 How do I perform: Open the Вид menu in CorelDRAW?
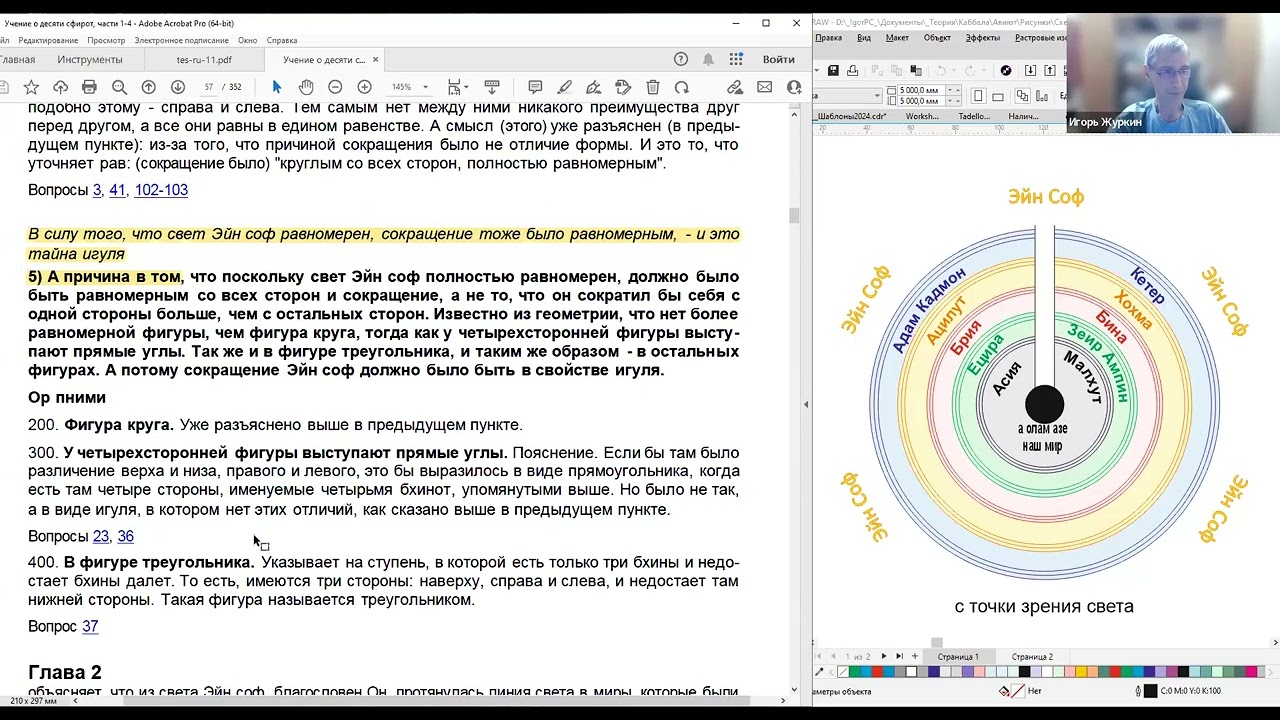(864, 38)
